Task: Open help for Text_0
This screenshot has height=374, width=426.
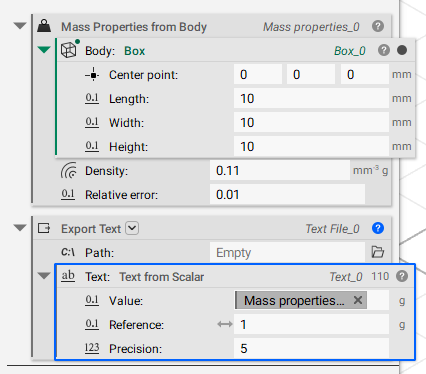Action: click(402, 276)
